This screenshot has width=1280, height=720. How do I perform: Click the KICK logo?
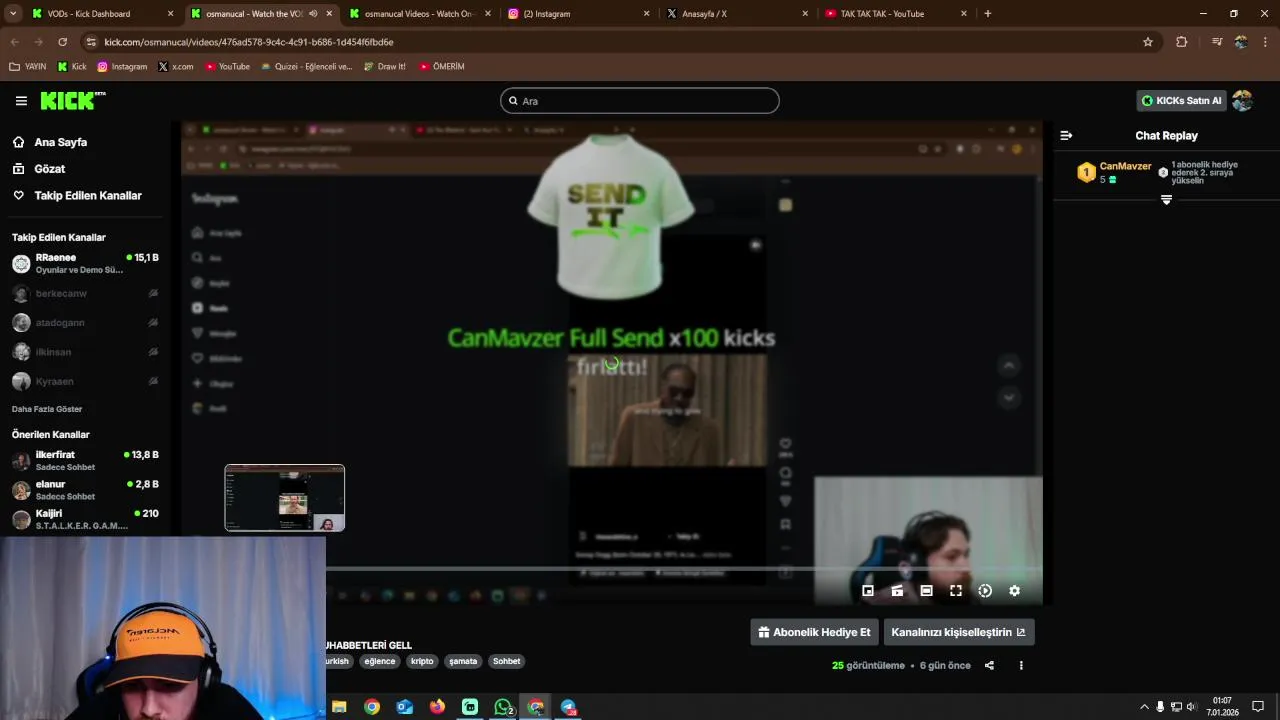[72, 101]
